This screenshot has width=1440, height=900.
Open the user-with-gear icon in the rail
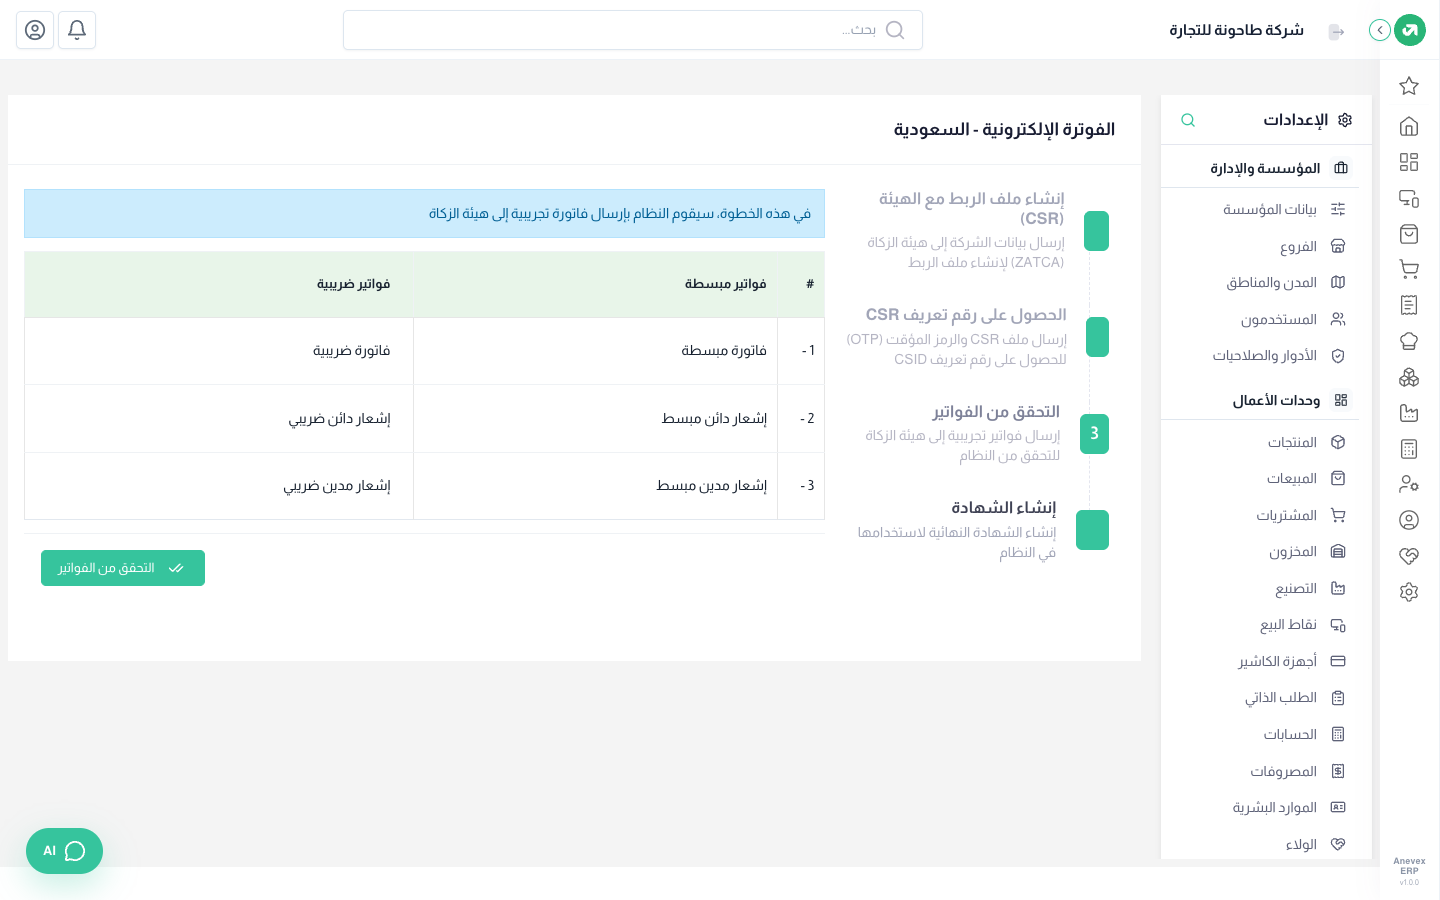[1409, 484]
